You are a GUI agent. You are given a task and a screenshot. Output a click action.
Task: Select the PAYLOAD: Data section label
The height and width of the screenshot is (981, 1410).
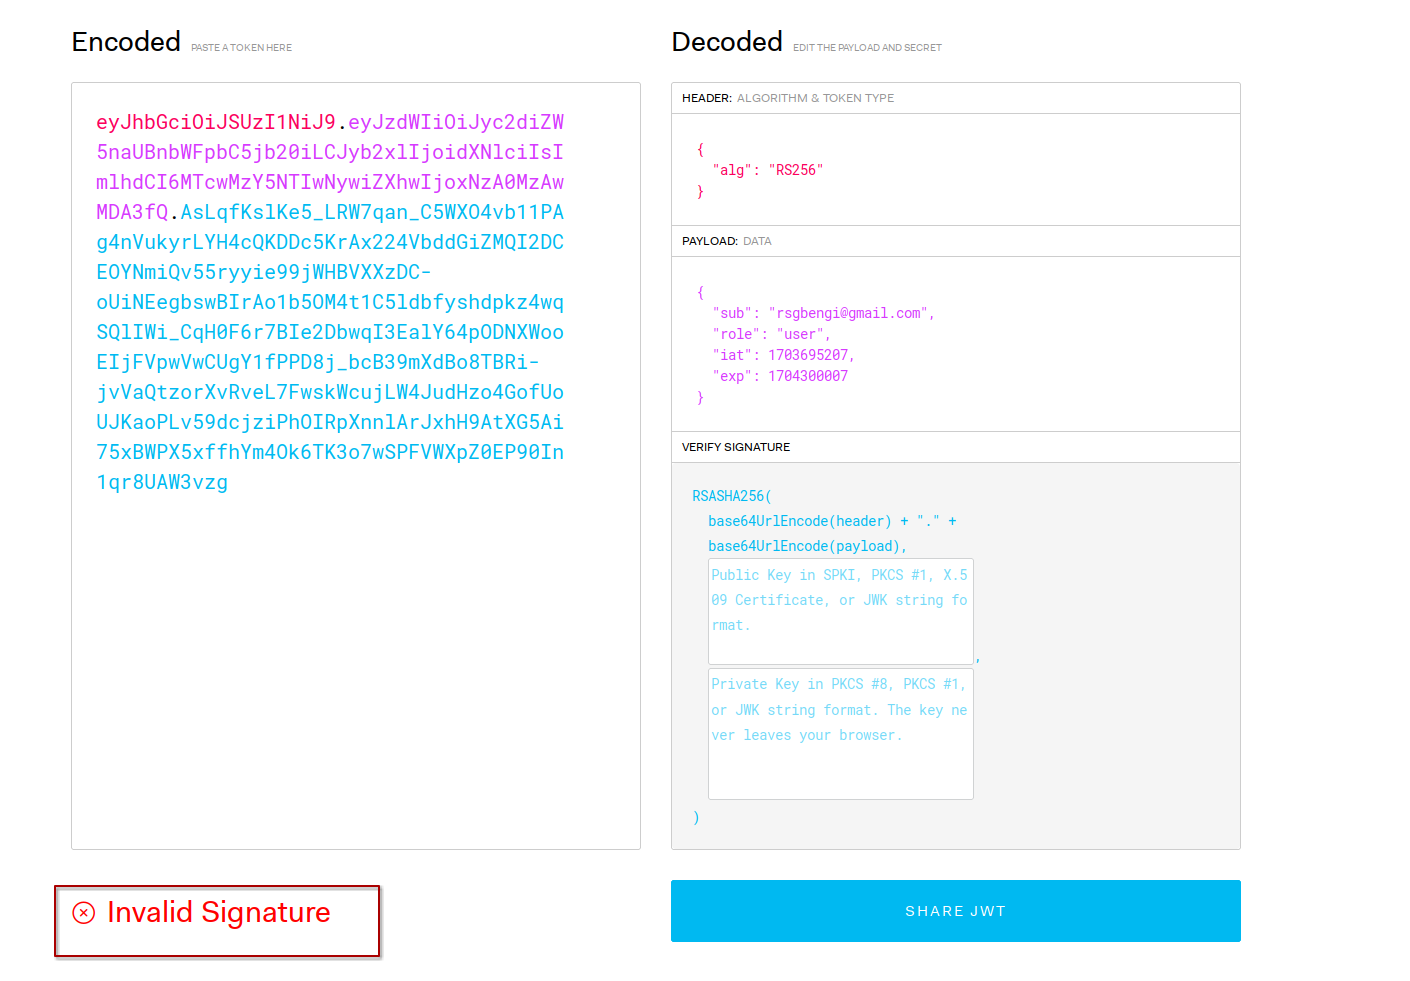coord(726,241)
